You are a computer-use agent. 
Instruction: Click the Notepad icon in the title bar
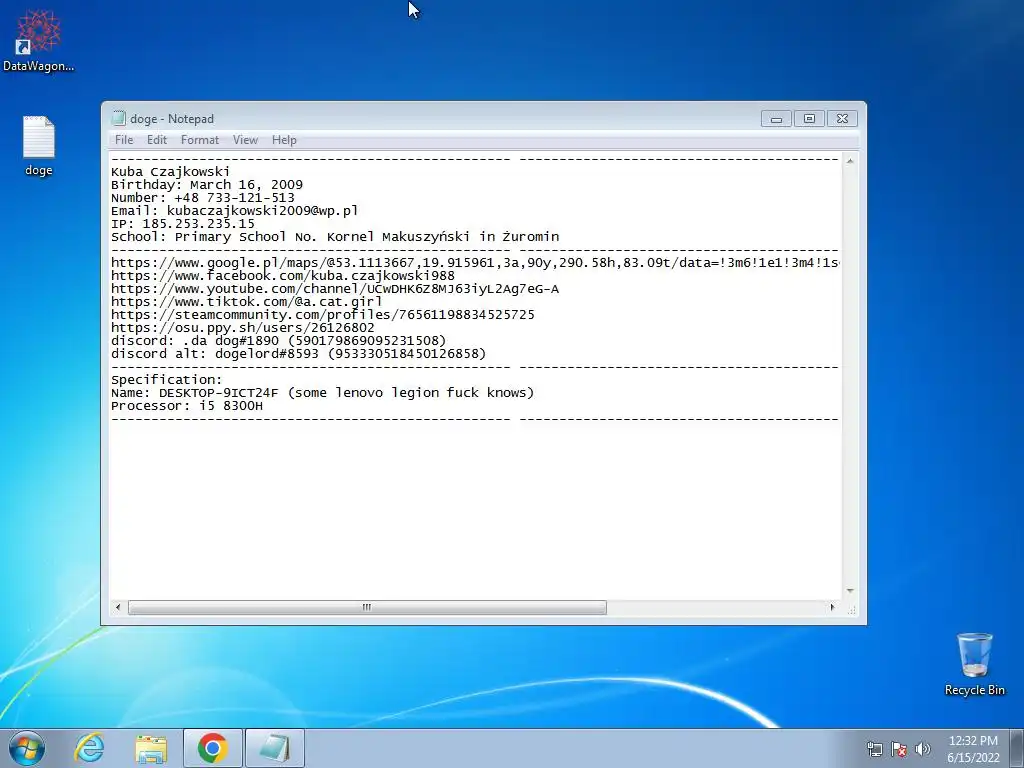[x=118, y=118]
